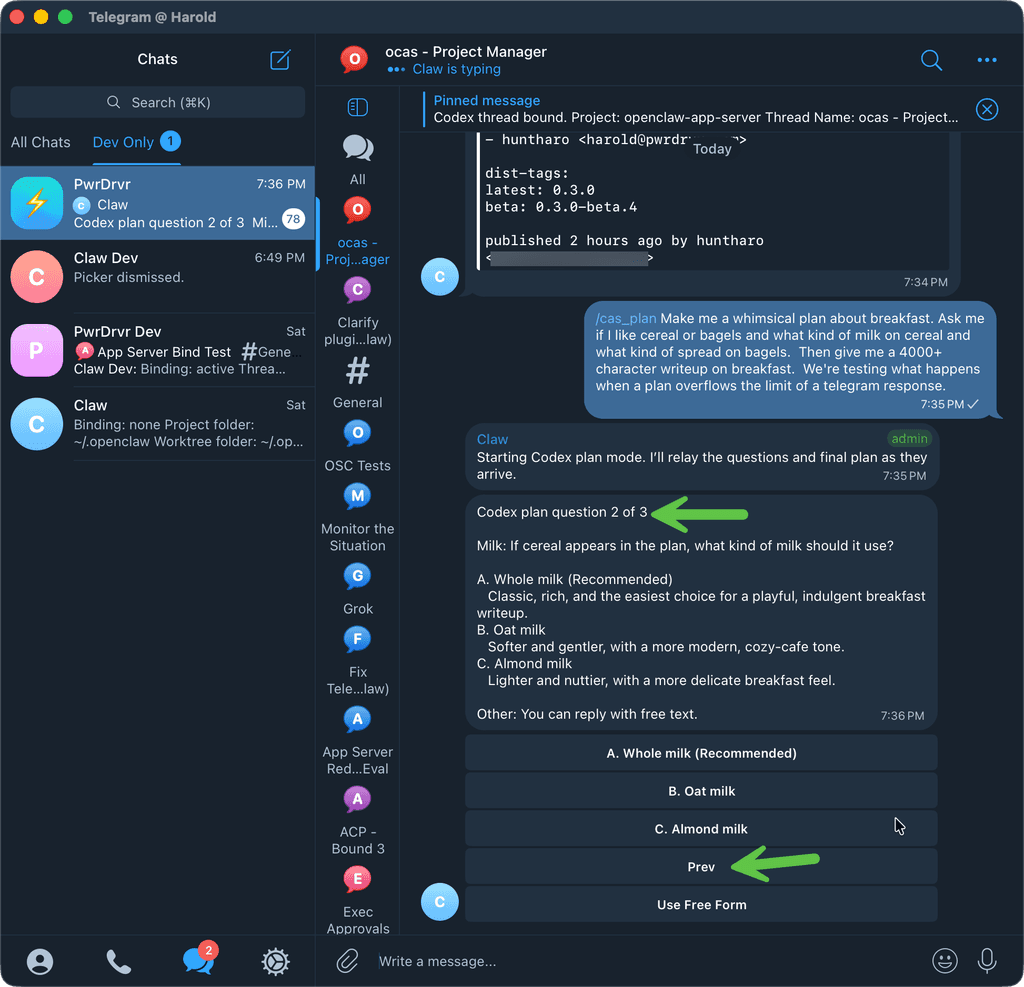This screenshot has width=1024, height=987.
Task: Open the General hashtag topic
Action: 357,383
